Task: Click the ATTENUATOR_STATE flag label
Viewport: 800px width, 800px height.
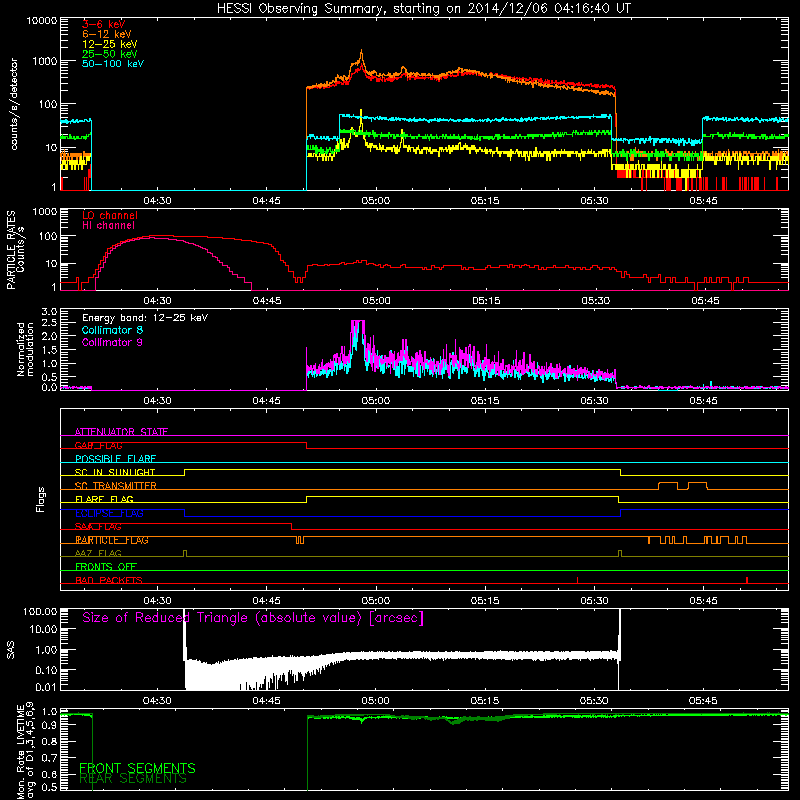Action: 121,432
